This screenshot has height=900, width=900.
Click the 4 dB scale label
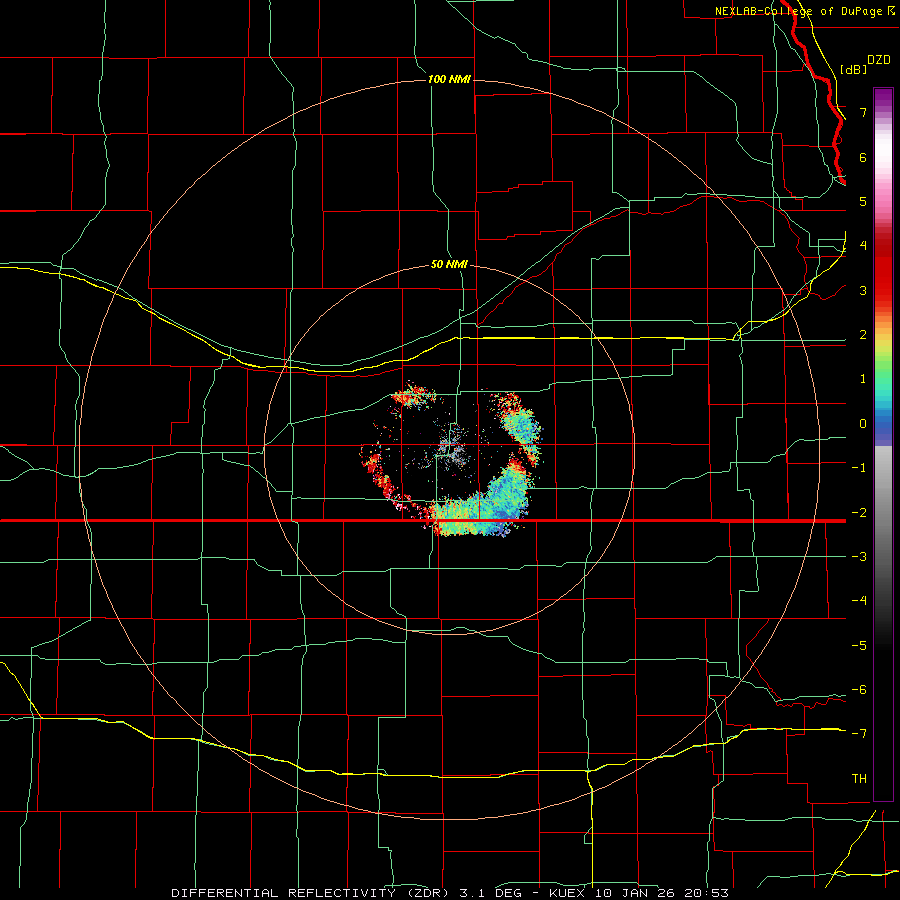pos(863,246)
